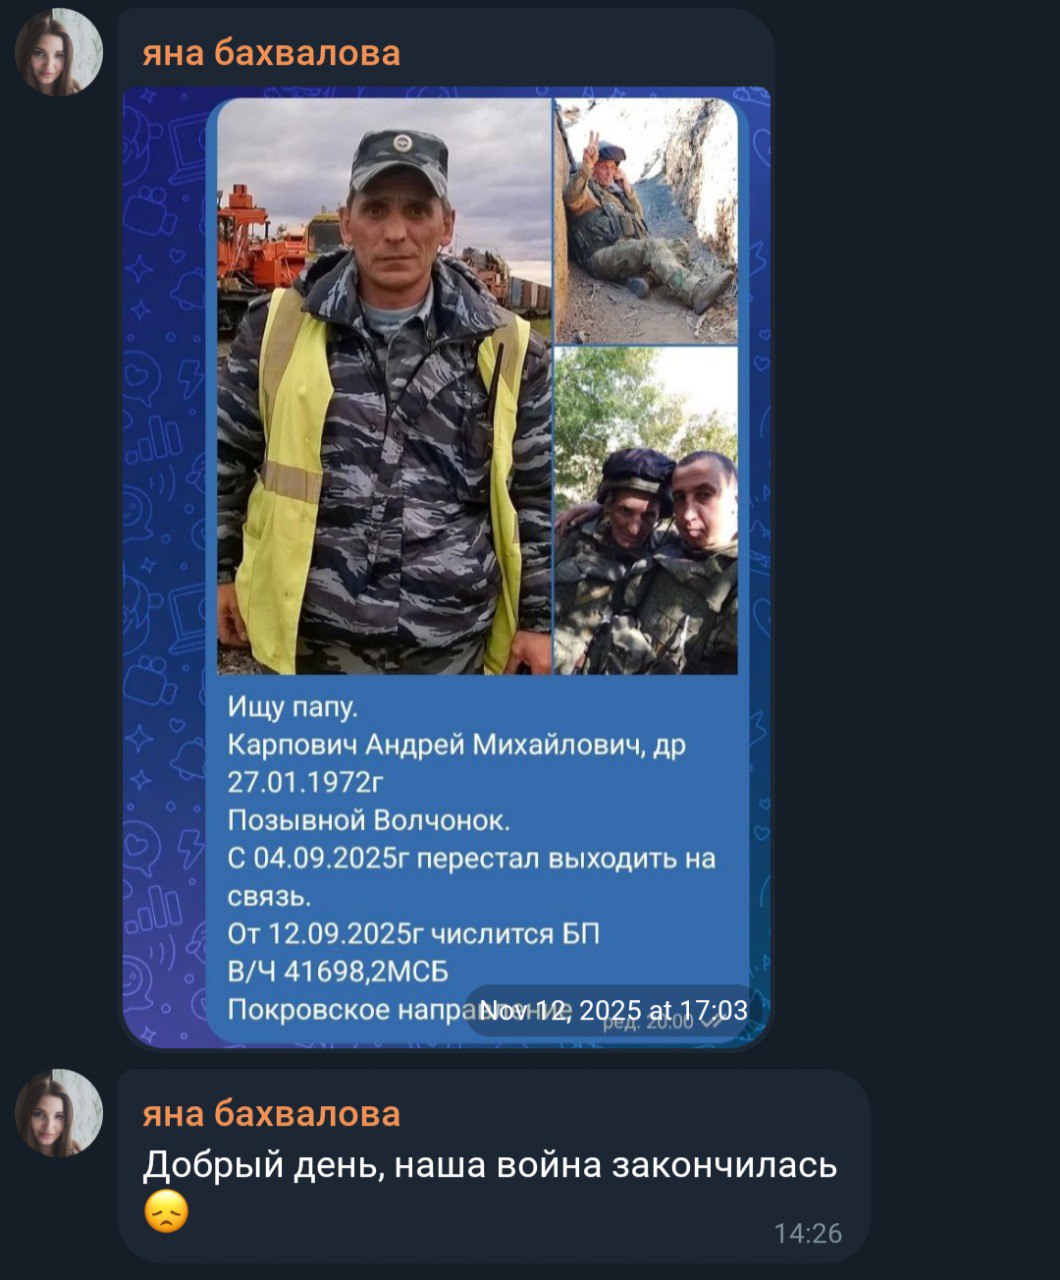Screen dimensions: 1060x1280
Task: Click the 'ред. 20:00' edited timestamp
Action: tap(646, 1021)
